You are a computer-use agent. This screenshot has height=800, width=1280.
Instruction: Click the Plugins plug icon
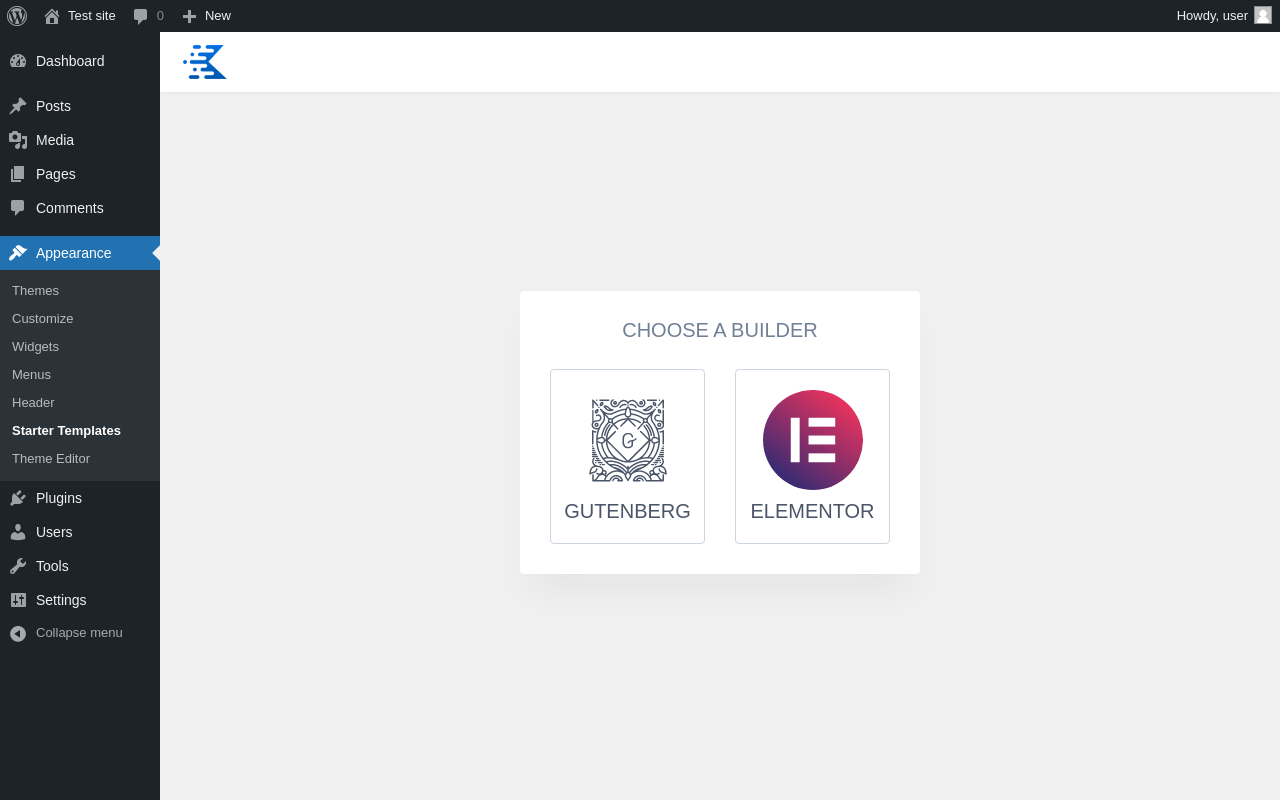(x=18, y=498)
